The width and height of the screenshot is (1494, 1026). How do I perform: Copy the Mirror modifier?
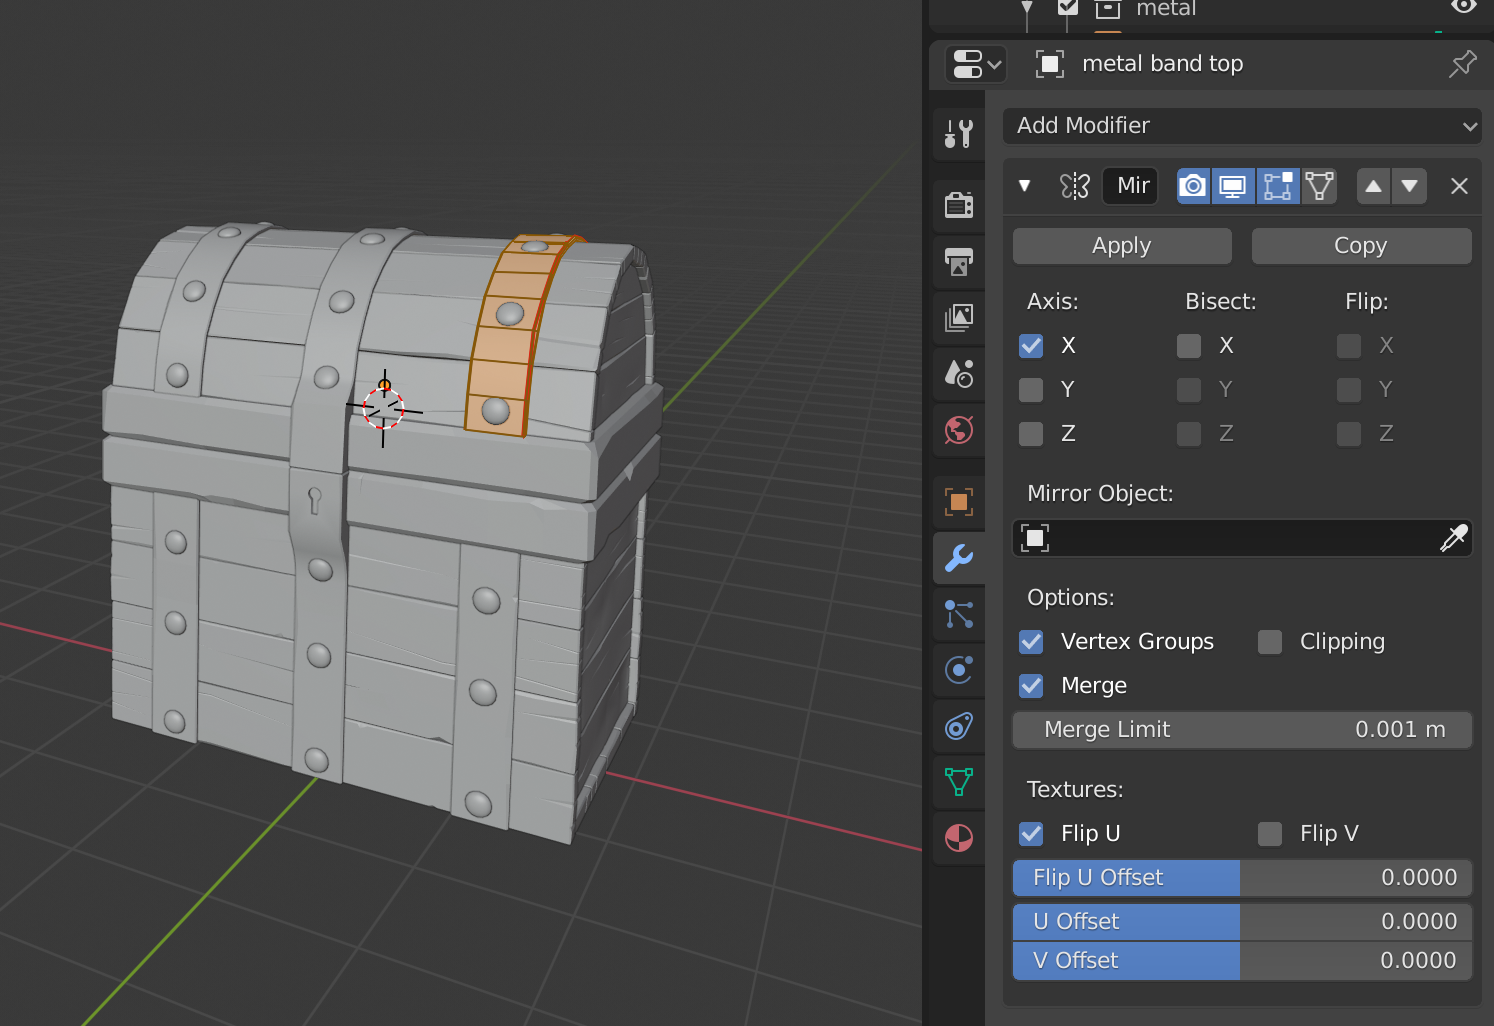[1361, 245]
